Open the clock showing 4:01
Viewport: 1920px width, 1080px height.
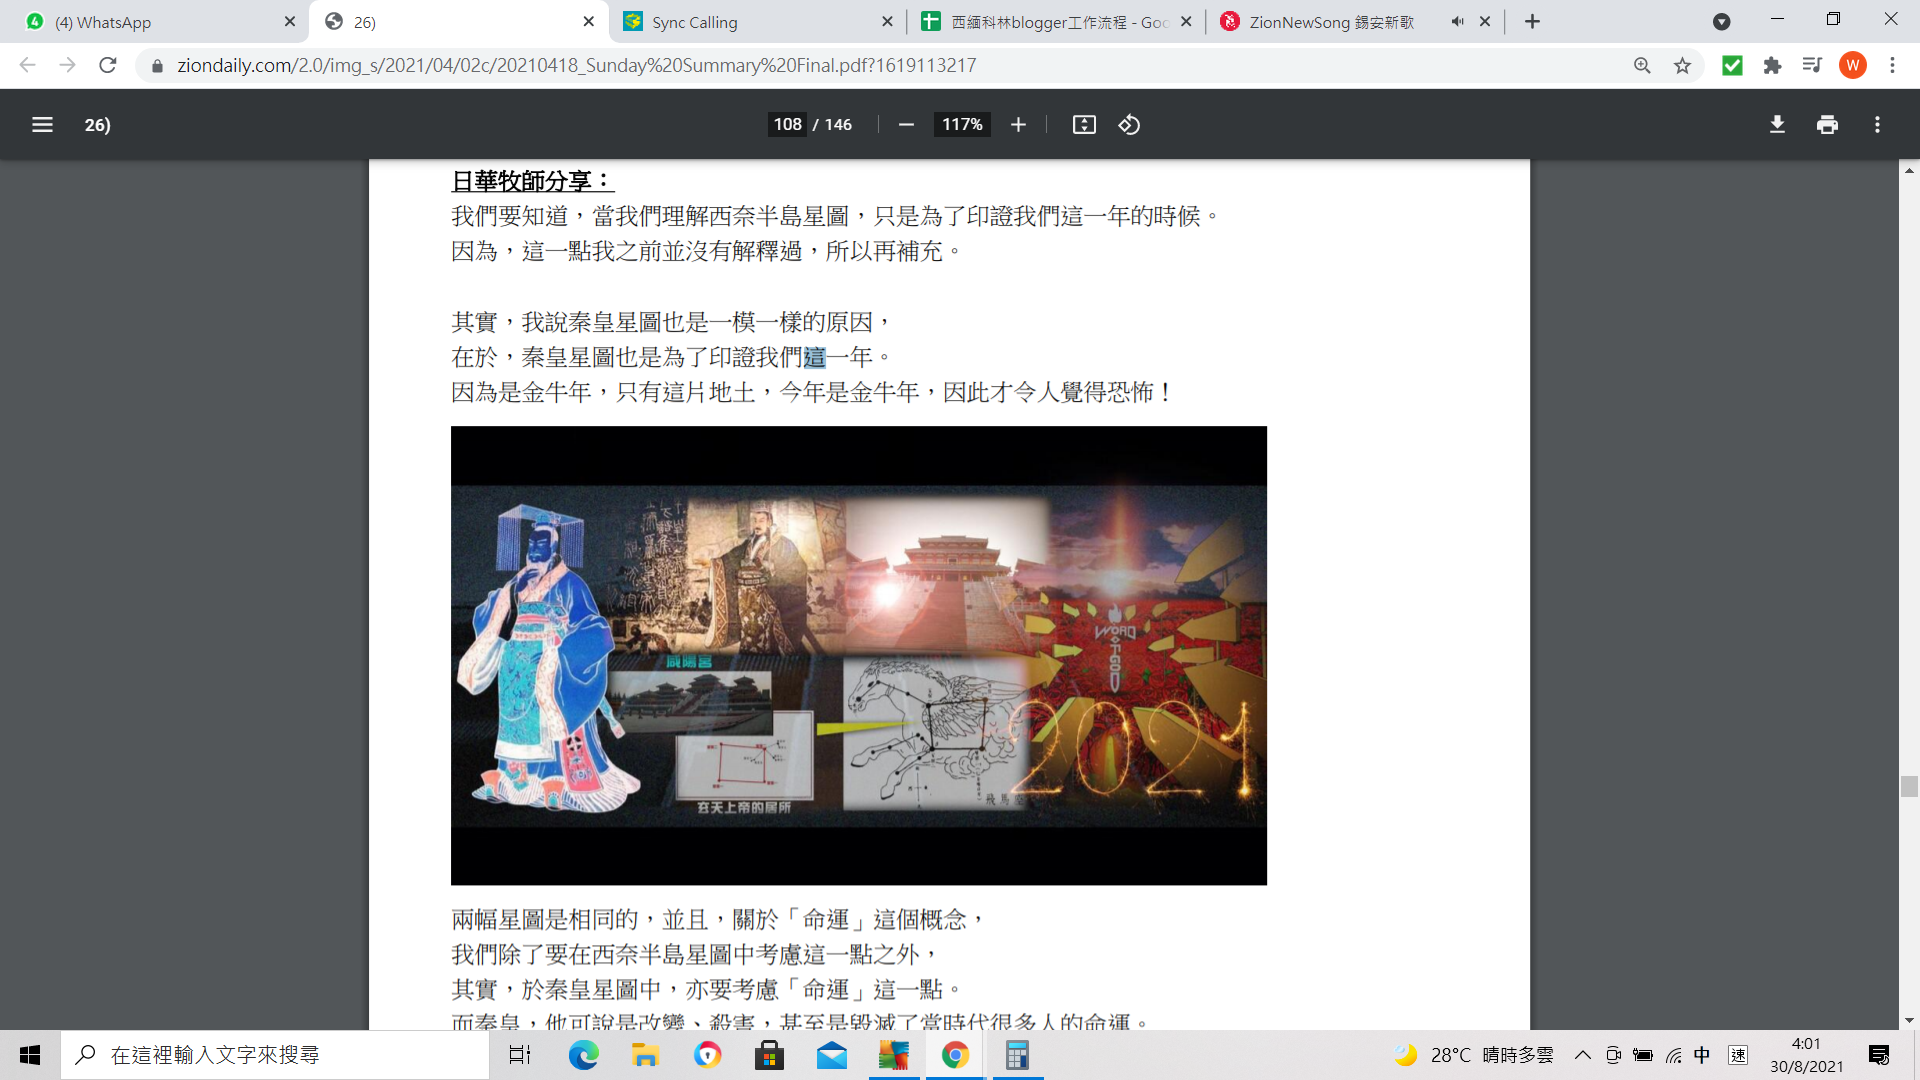pos(1806,1055)
